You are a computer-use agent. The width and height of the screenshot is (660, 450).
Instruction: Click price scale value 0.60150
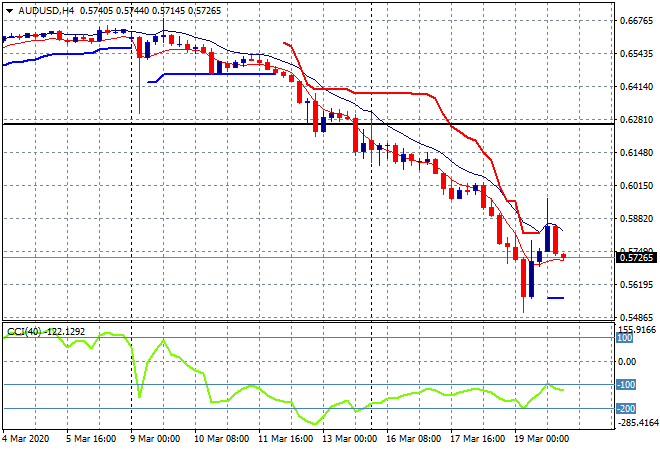tap(636, 186)
